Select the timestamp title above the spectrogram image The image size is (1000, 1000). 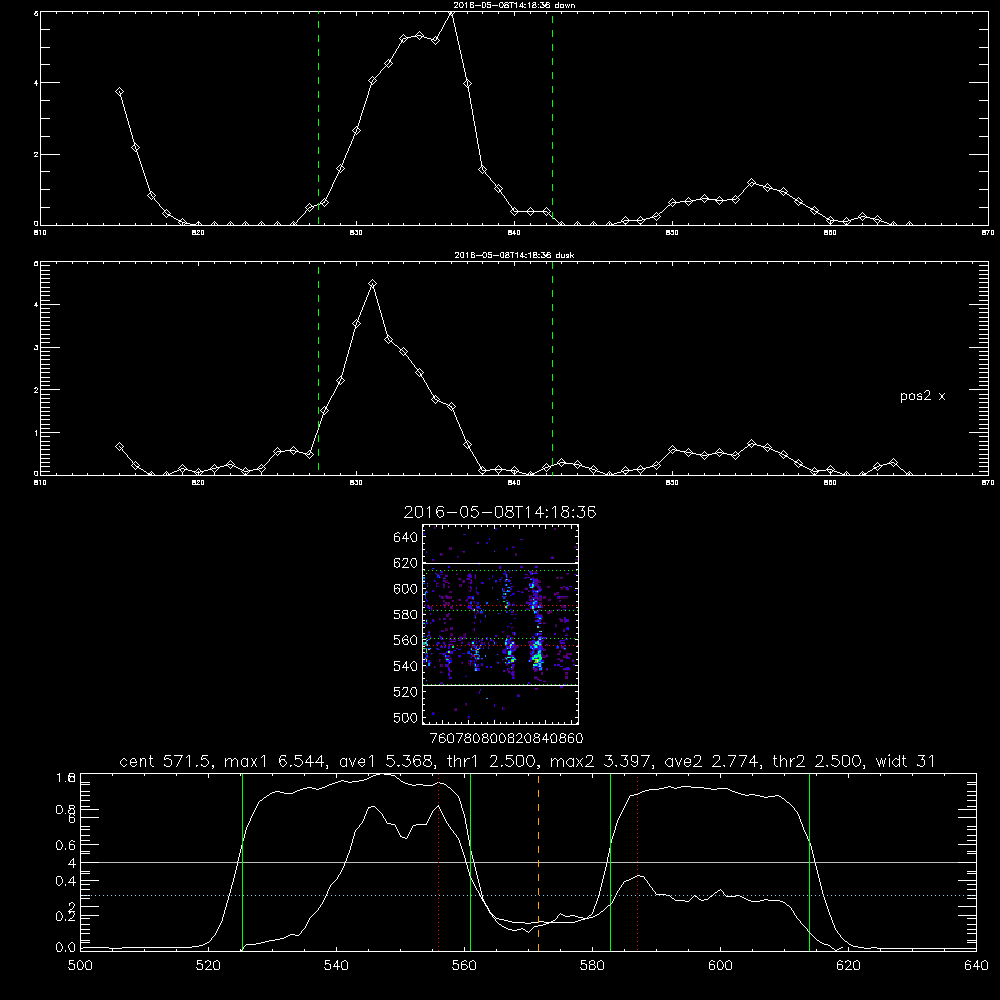pos(500,512)
